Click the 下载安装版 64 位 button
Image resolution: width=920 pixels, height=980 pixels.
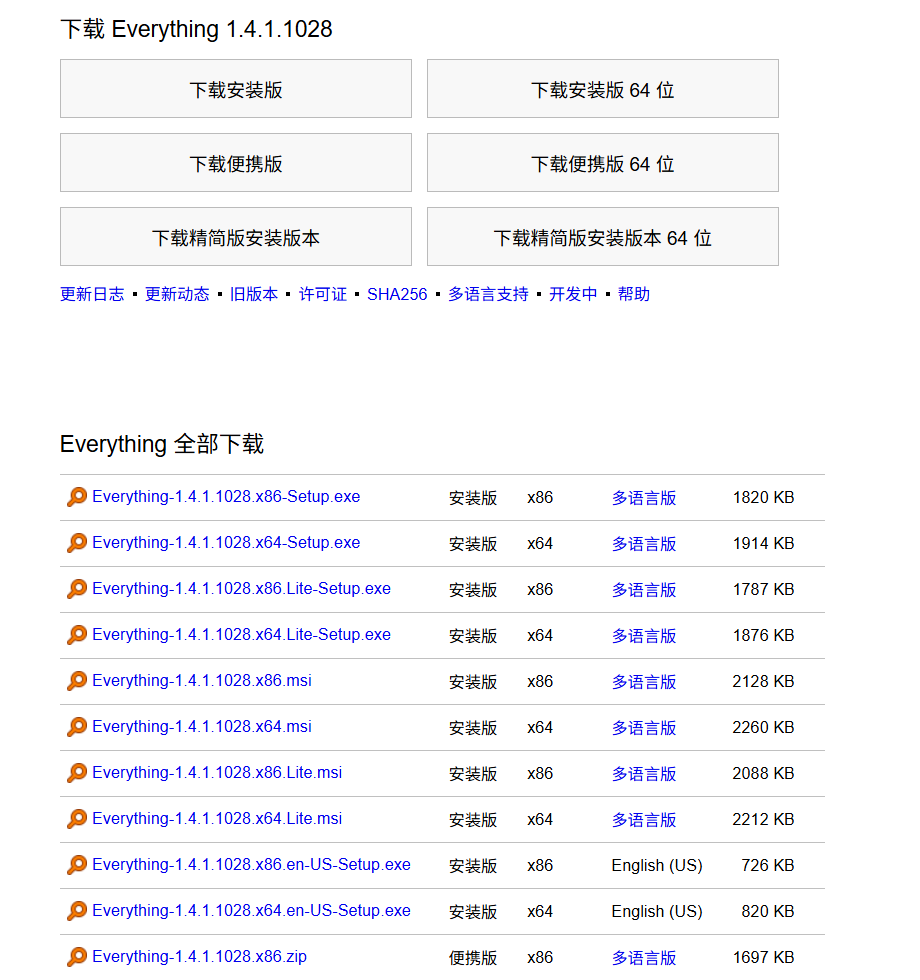[602, 89]
